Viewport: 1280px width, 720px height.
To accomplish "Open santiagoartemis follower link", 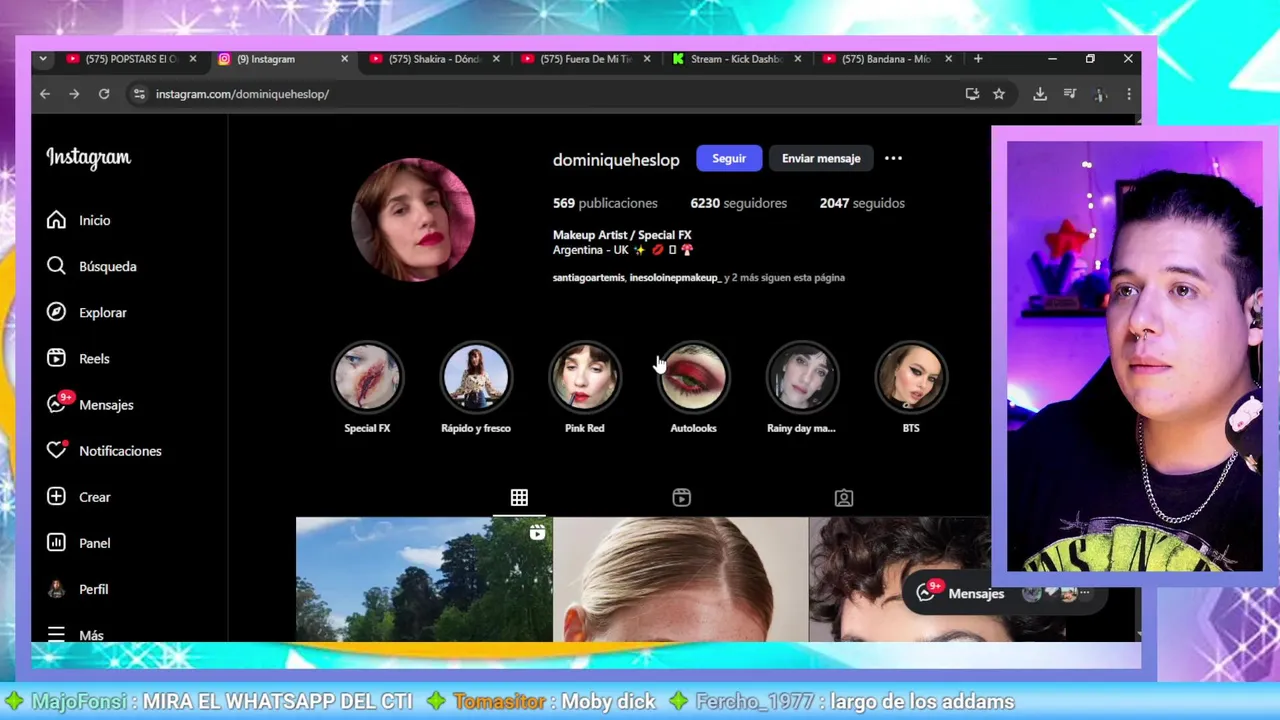I will 588,278.
